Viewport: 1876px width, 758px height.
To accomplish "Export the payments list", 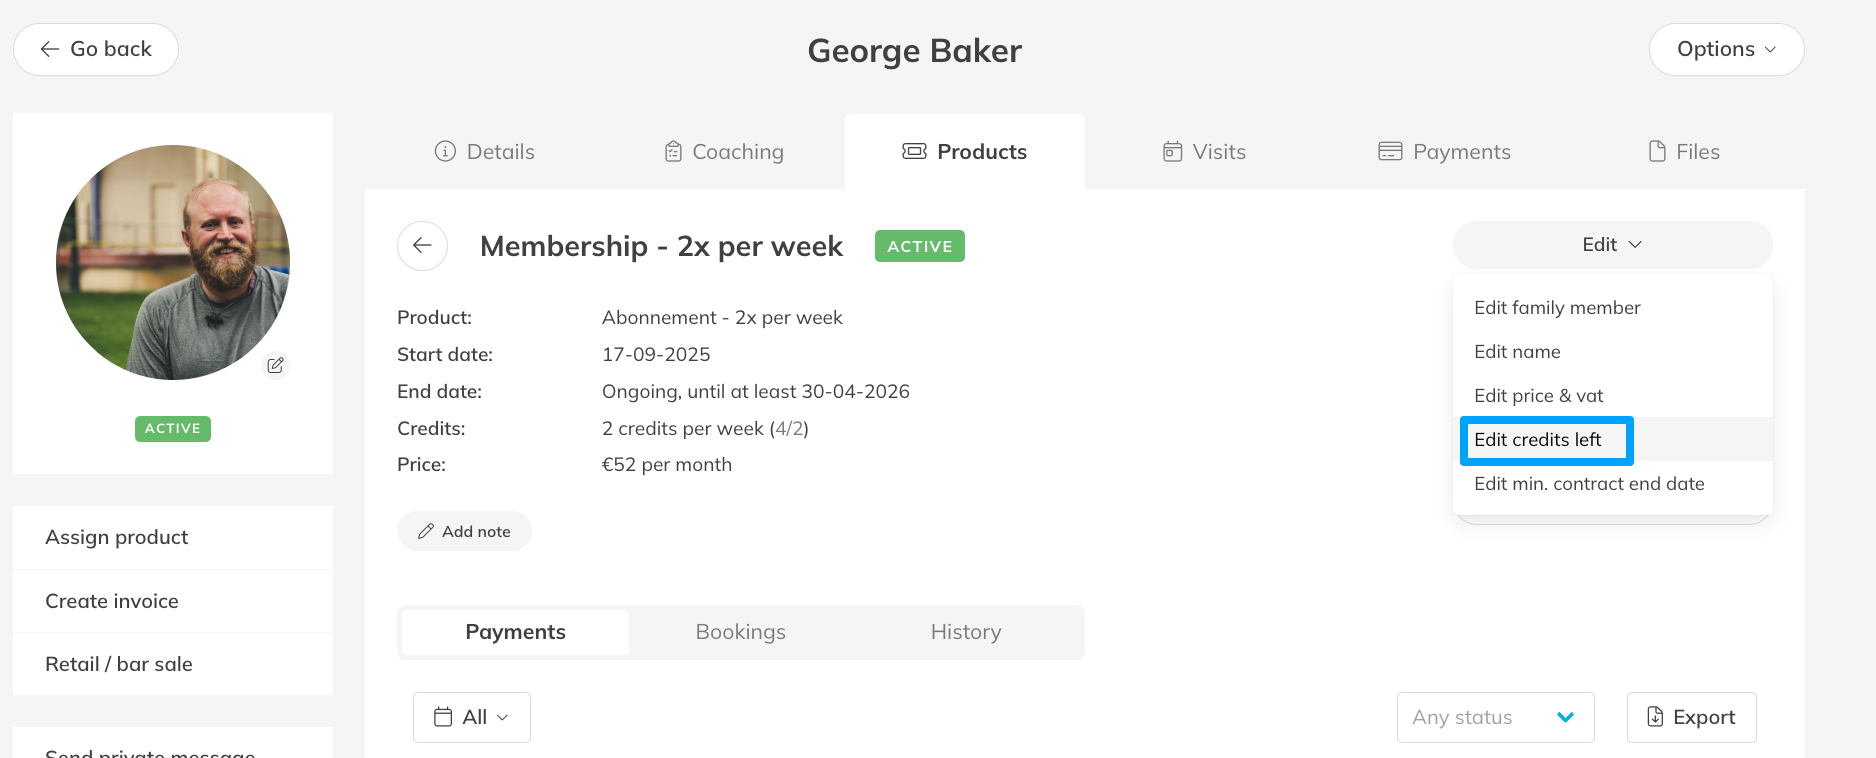I will 1691,717.
